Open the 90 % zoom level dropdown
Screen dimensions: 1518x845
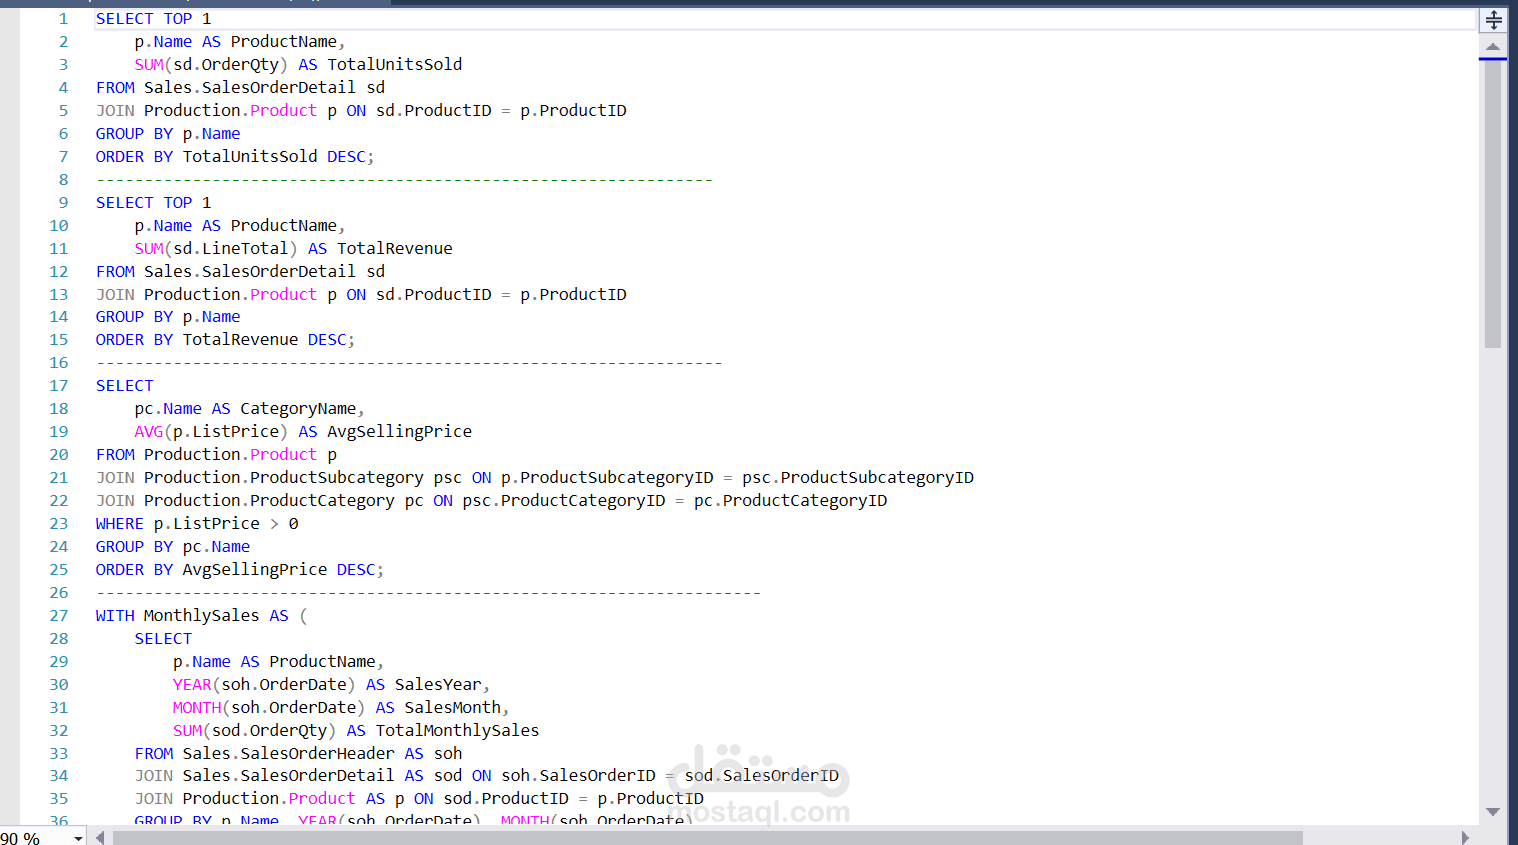tap(78, 838)
